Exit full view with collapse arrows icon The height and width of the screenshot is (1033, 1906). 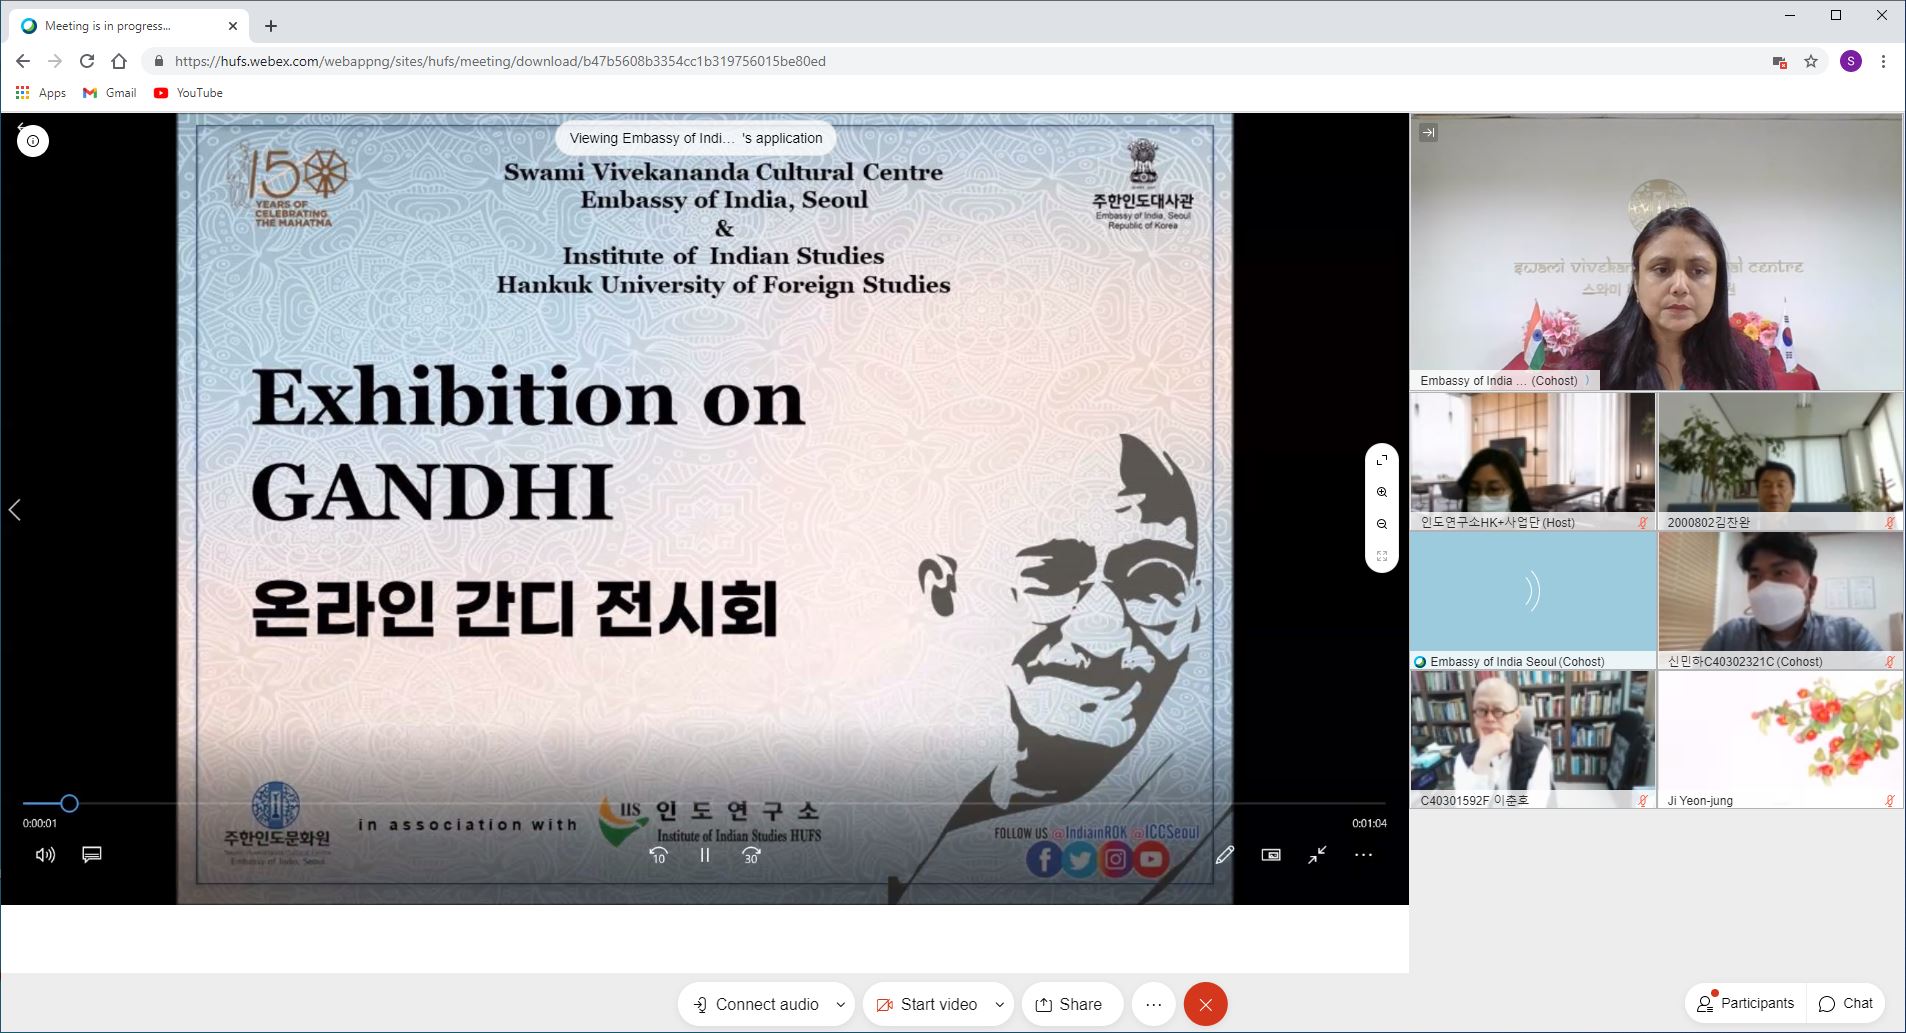pos(1317,855)
